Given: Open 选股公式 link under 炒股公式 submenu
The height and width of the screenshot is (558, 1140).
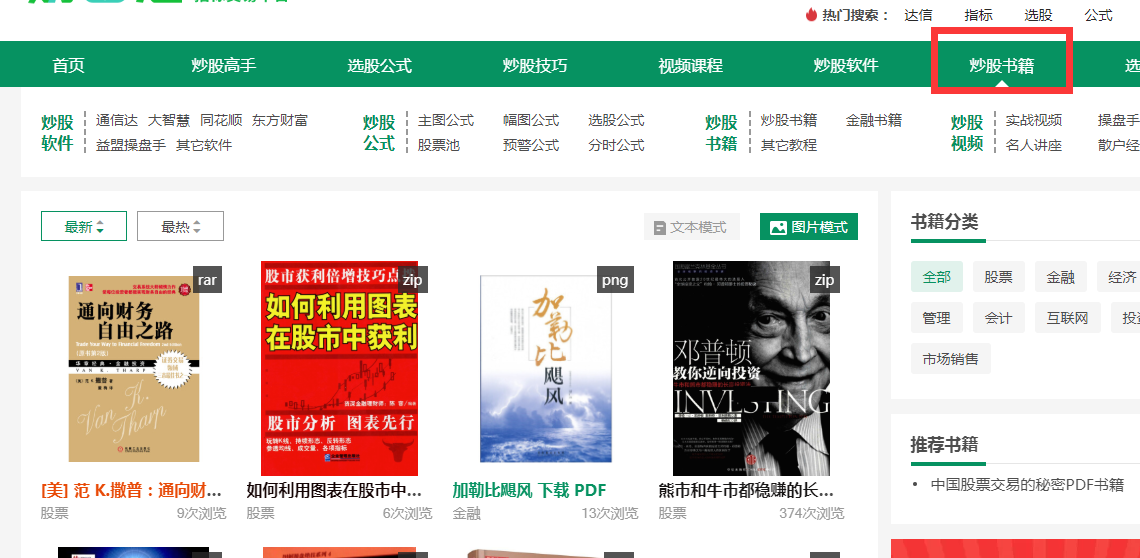Looking at the screenshot, I should coord(617,120).
